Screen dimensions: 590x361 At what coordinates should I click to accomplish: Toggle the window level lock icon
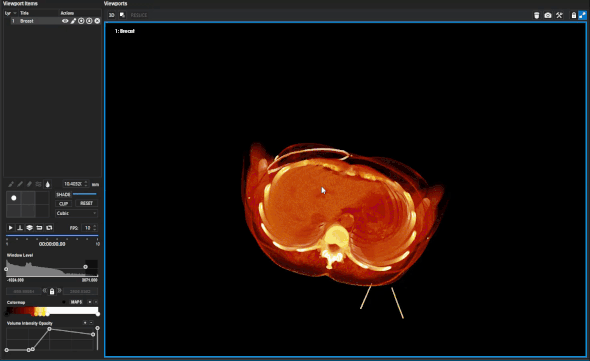(x=52, y=291)
